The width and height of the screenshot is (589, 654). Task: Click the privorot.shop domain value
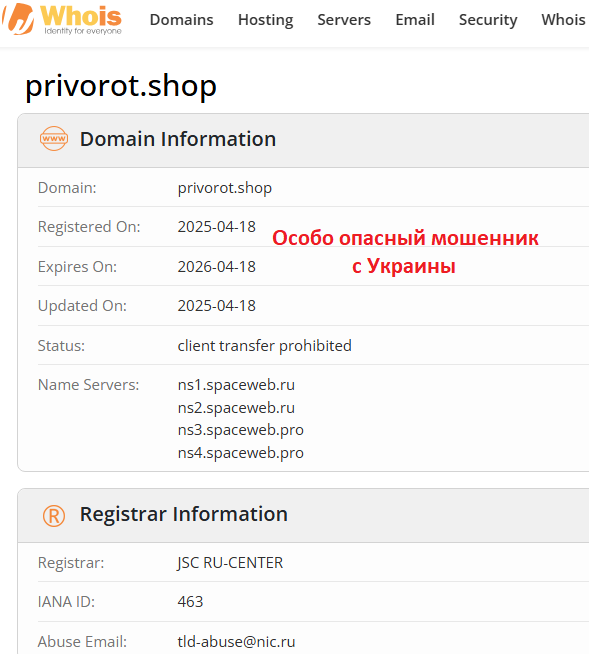point(225,188)
